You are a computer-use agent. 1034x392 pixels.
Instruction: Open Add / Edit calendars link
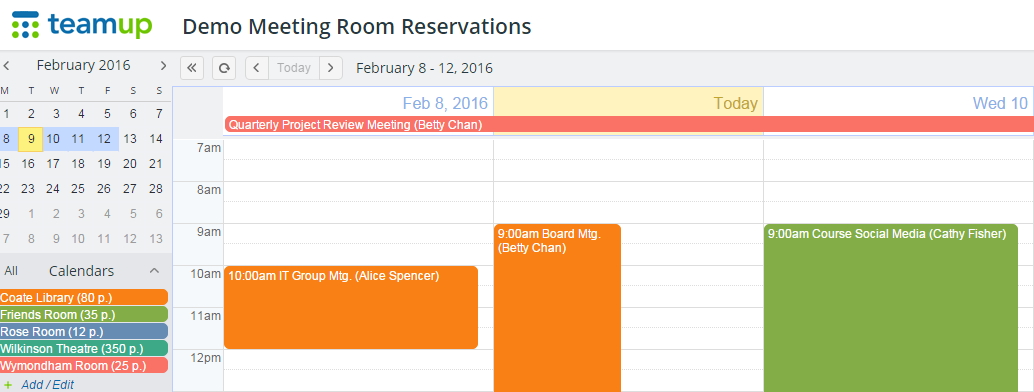point(47,385)
